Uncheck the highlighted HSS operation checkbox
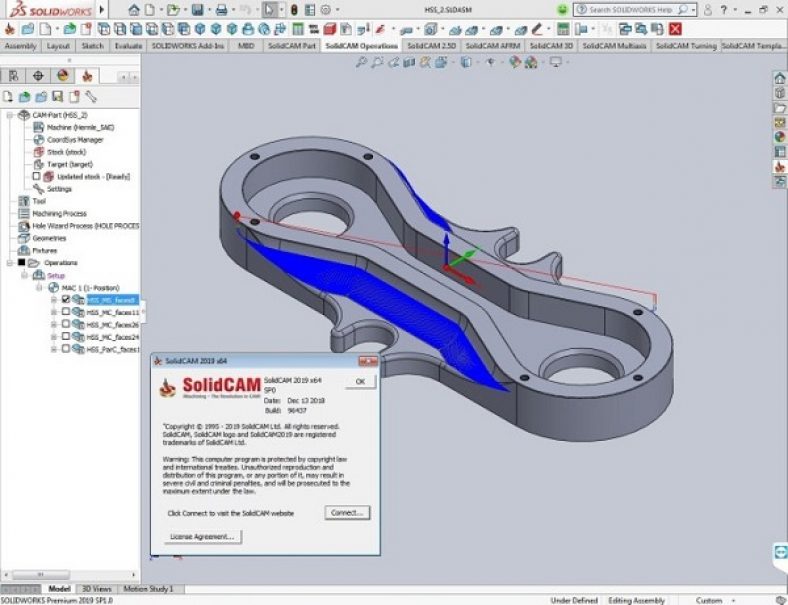 point(65,299)
